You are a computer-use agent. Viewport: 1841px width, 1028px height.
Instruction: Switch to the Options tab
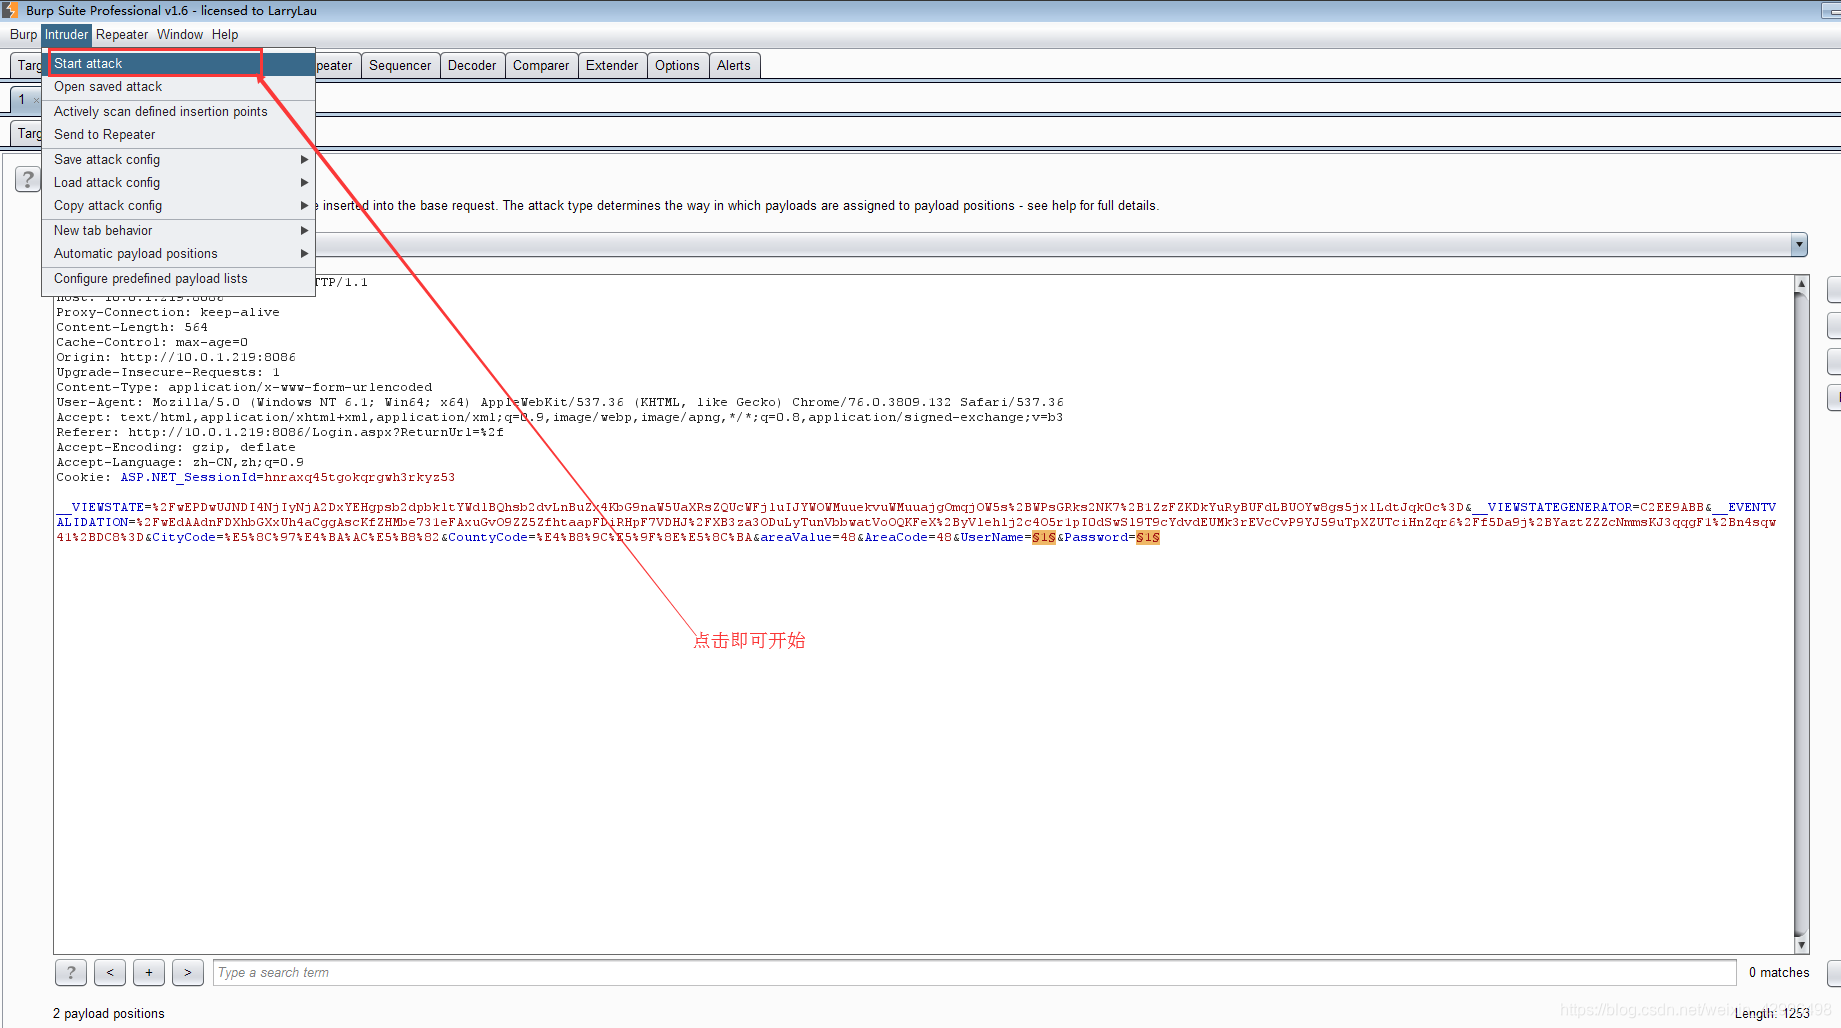point(677,65)
